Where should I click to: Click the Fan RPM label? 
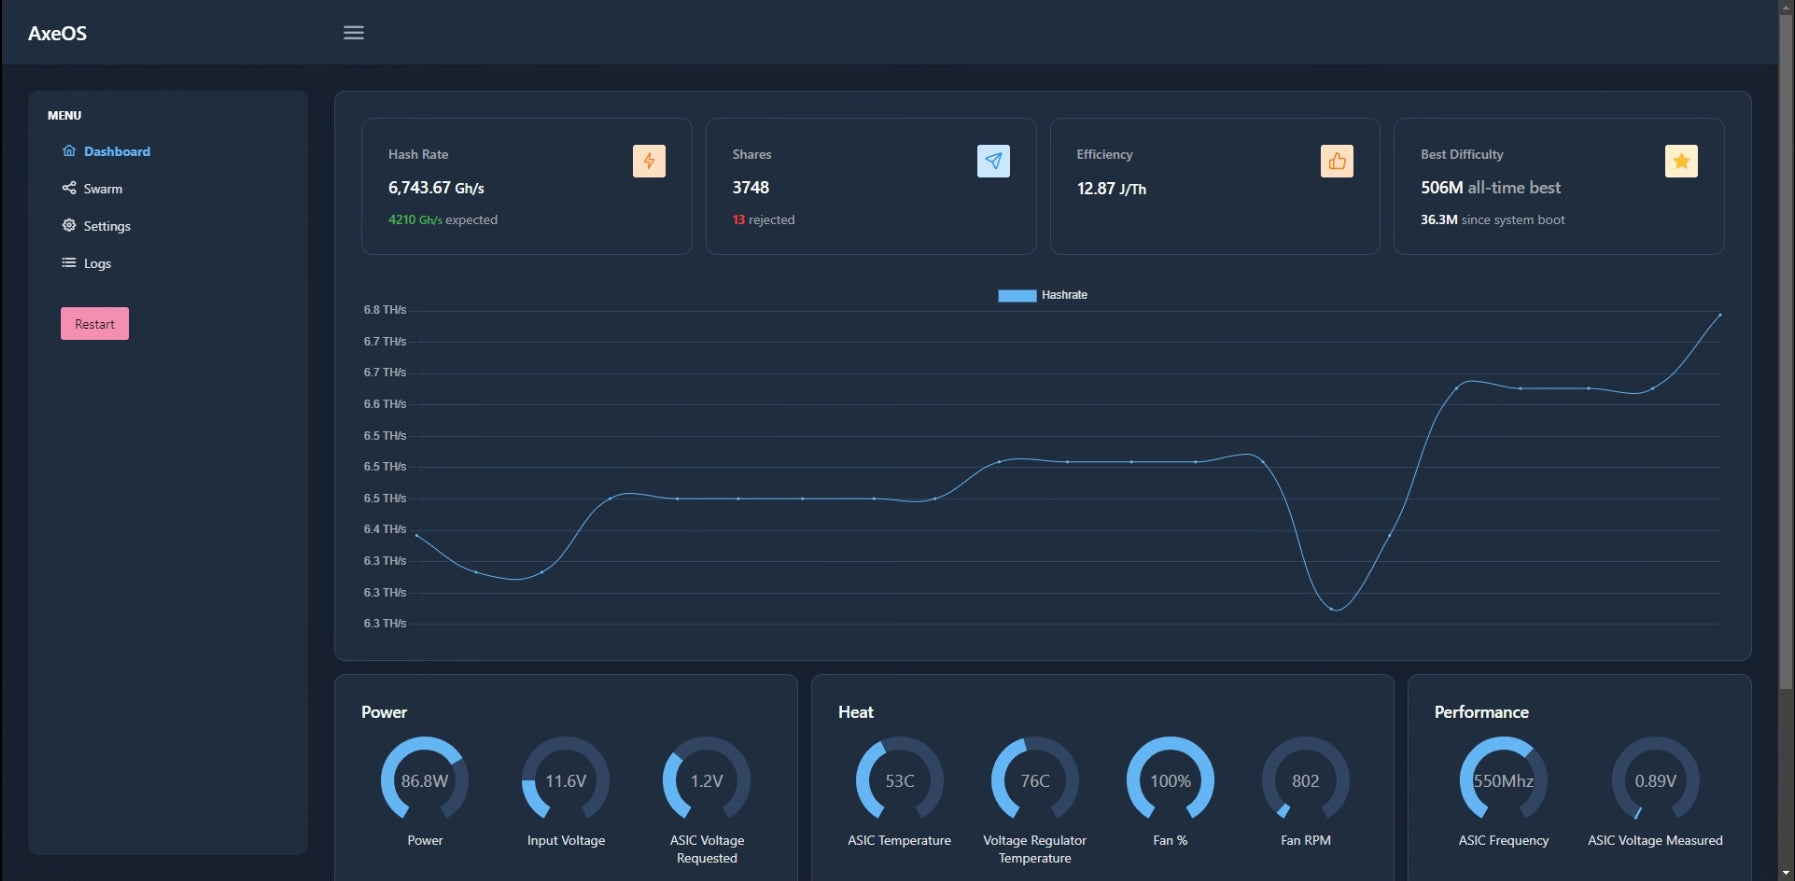click(x=1306, y=841)
